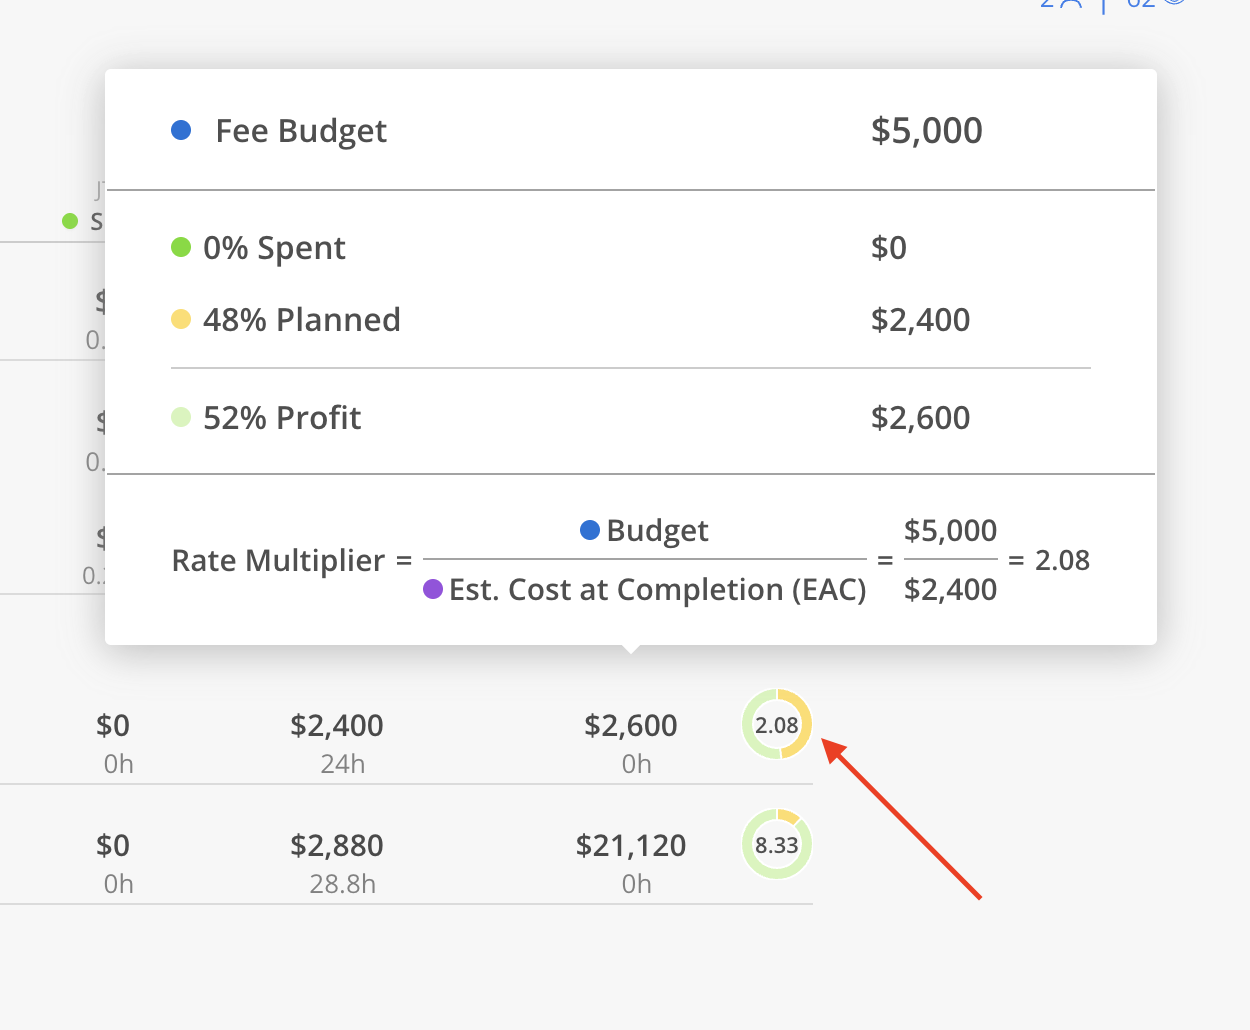
Task: Click the yellow dot beside 48% Planned
Action: pyautogui.click(x=181, y=319)
